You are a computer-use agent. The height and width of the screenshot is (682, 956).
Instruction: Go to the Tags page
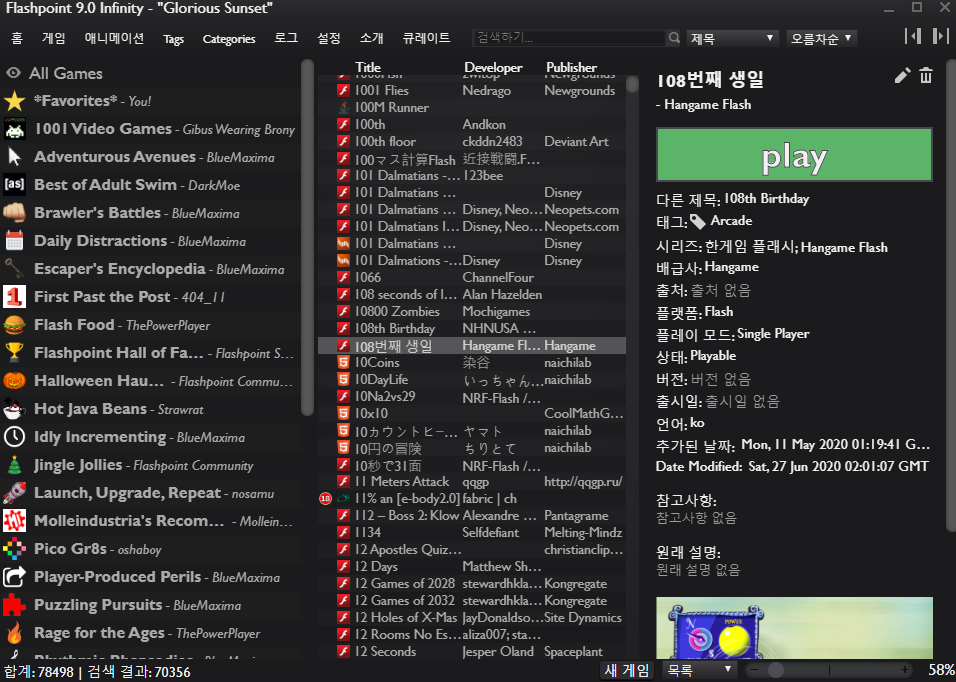tap(173, 39)
